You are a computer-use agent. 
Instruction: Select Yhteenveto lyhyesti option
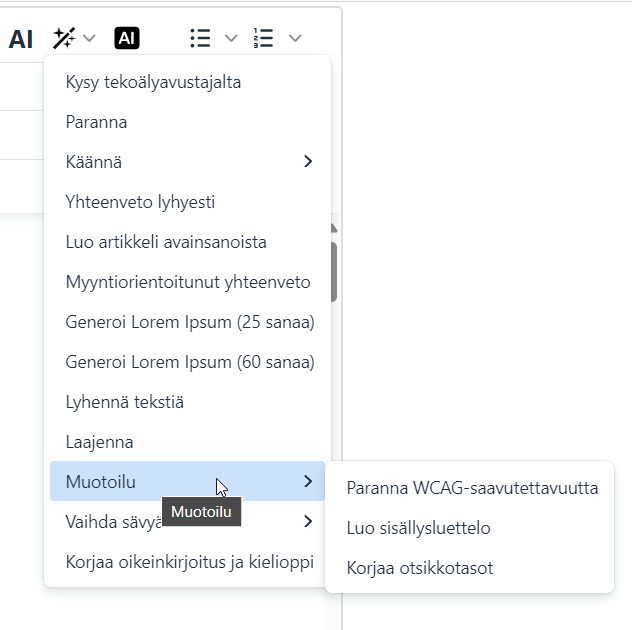pyautogui.click(x=187, y=202)
